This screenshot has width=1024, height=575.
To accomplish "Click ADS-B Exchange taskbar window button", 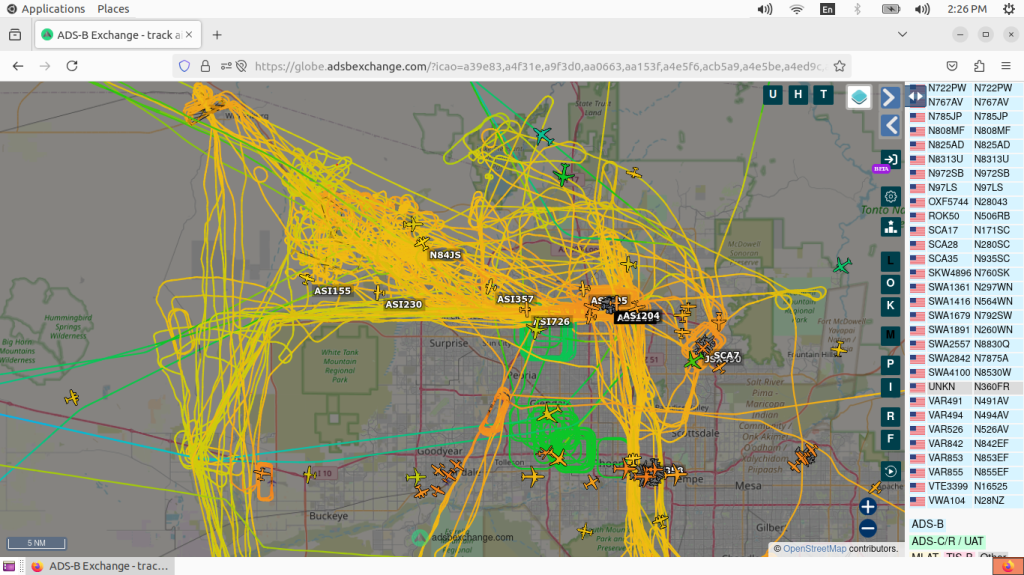I will click(x=100, y=566).
